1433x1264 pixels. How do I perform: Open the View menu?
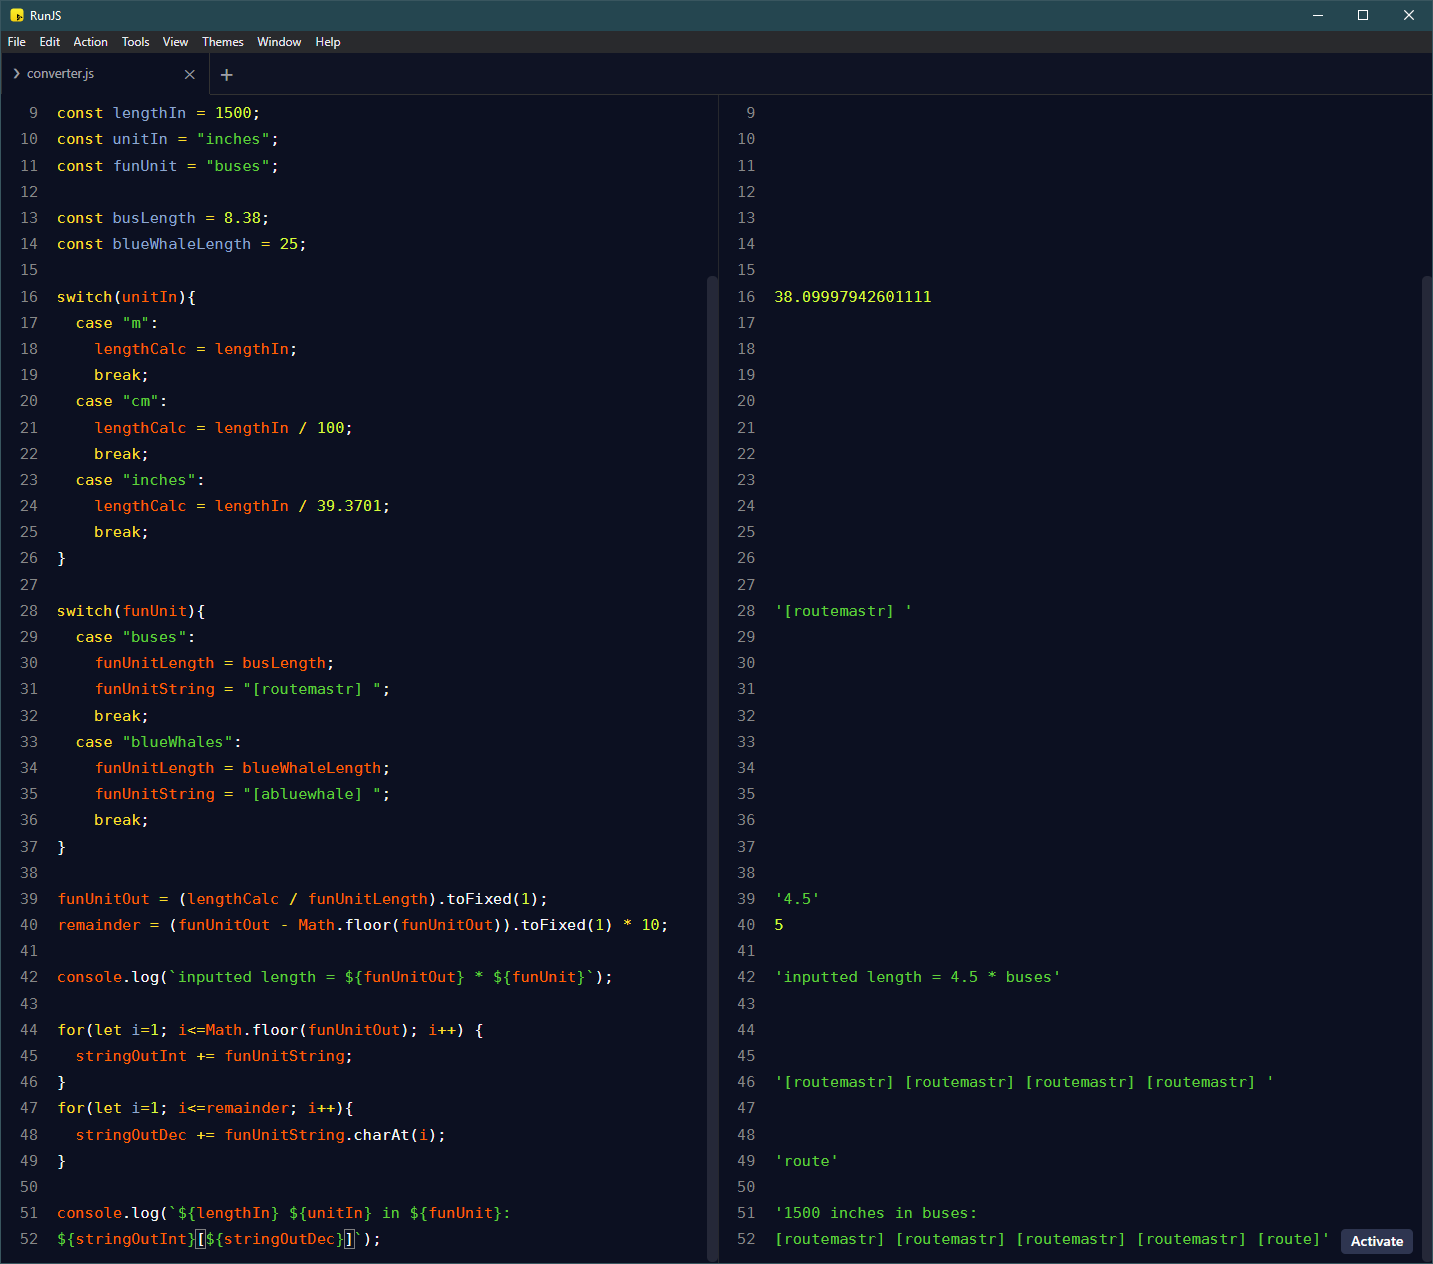click(x=175, y=42)
